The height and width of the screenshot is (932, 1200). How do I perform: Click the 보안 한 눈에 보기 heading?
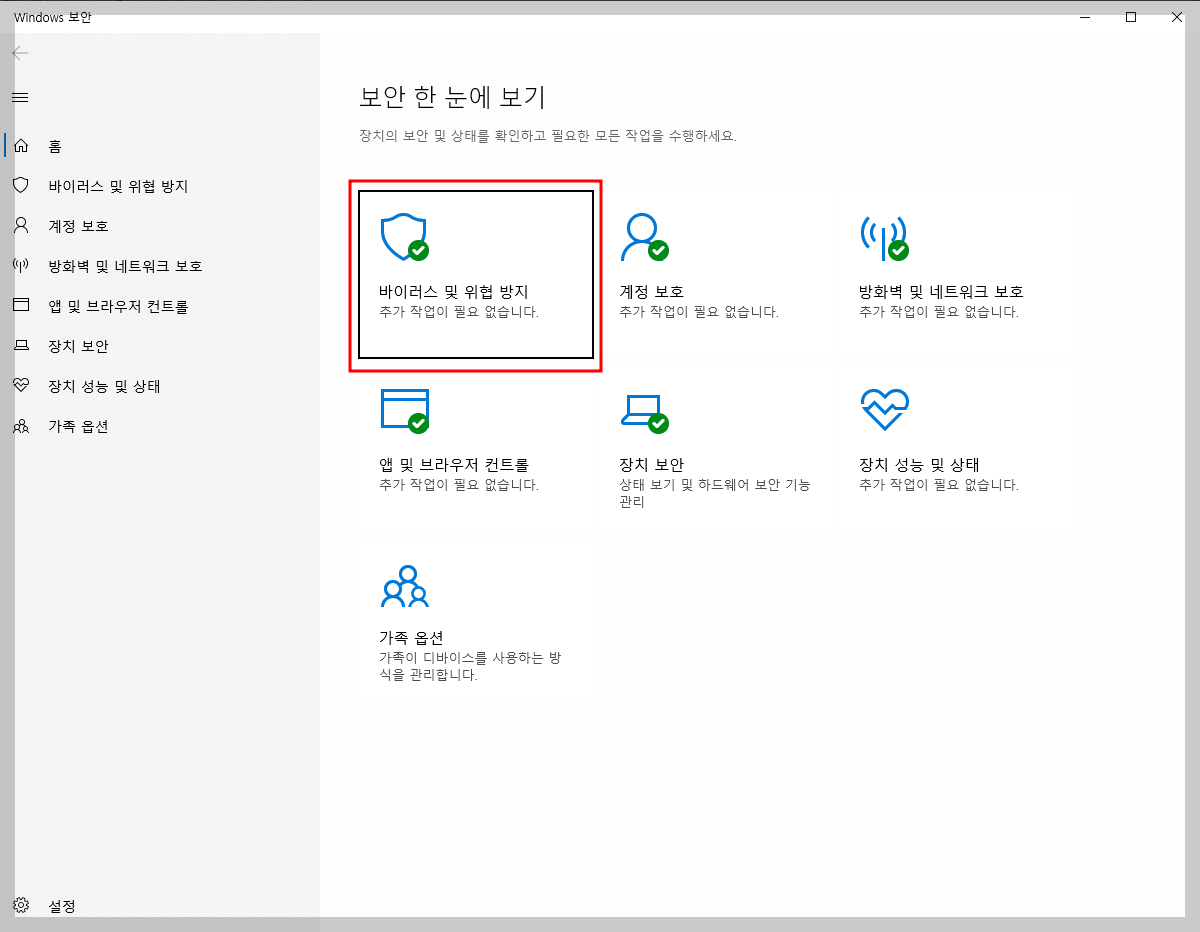pos(452,97)
